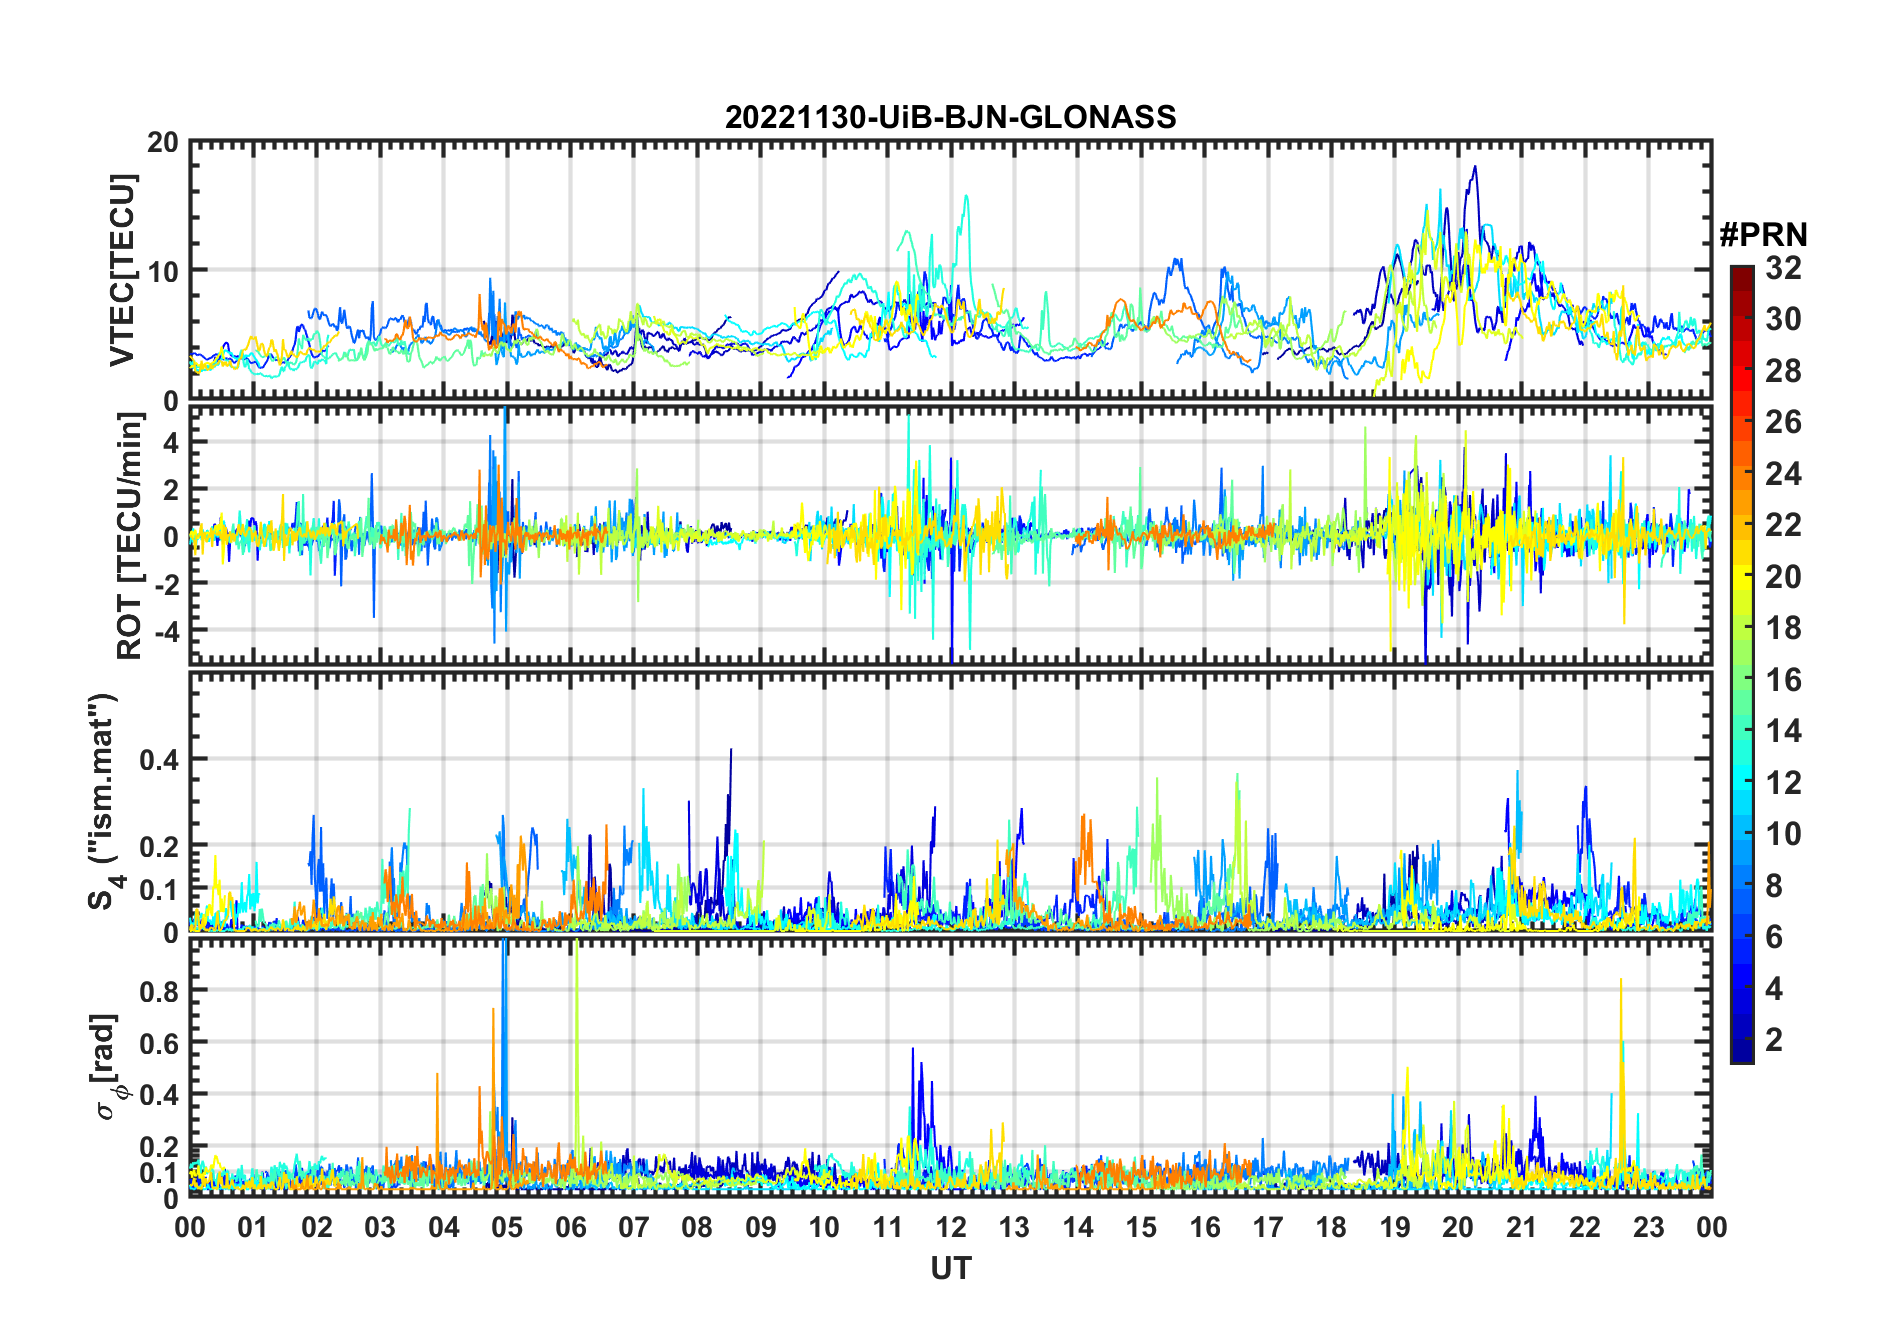Click the S4 axis tick label 0.4
1902x1330 pixels.
tap(157, 759)
